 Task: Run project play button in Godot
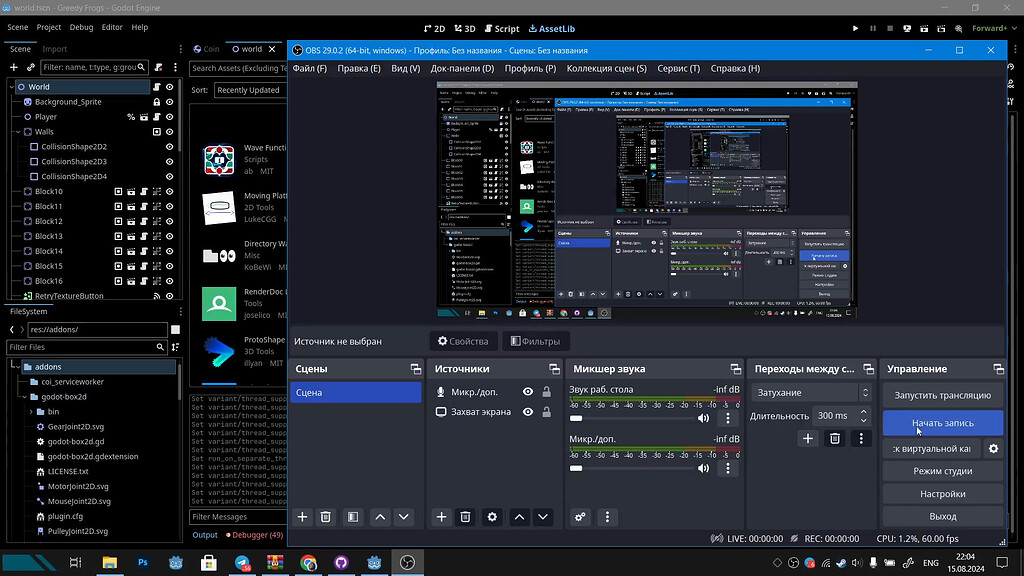(x=856, y=28)
